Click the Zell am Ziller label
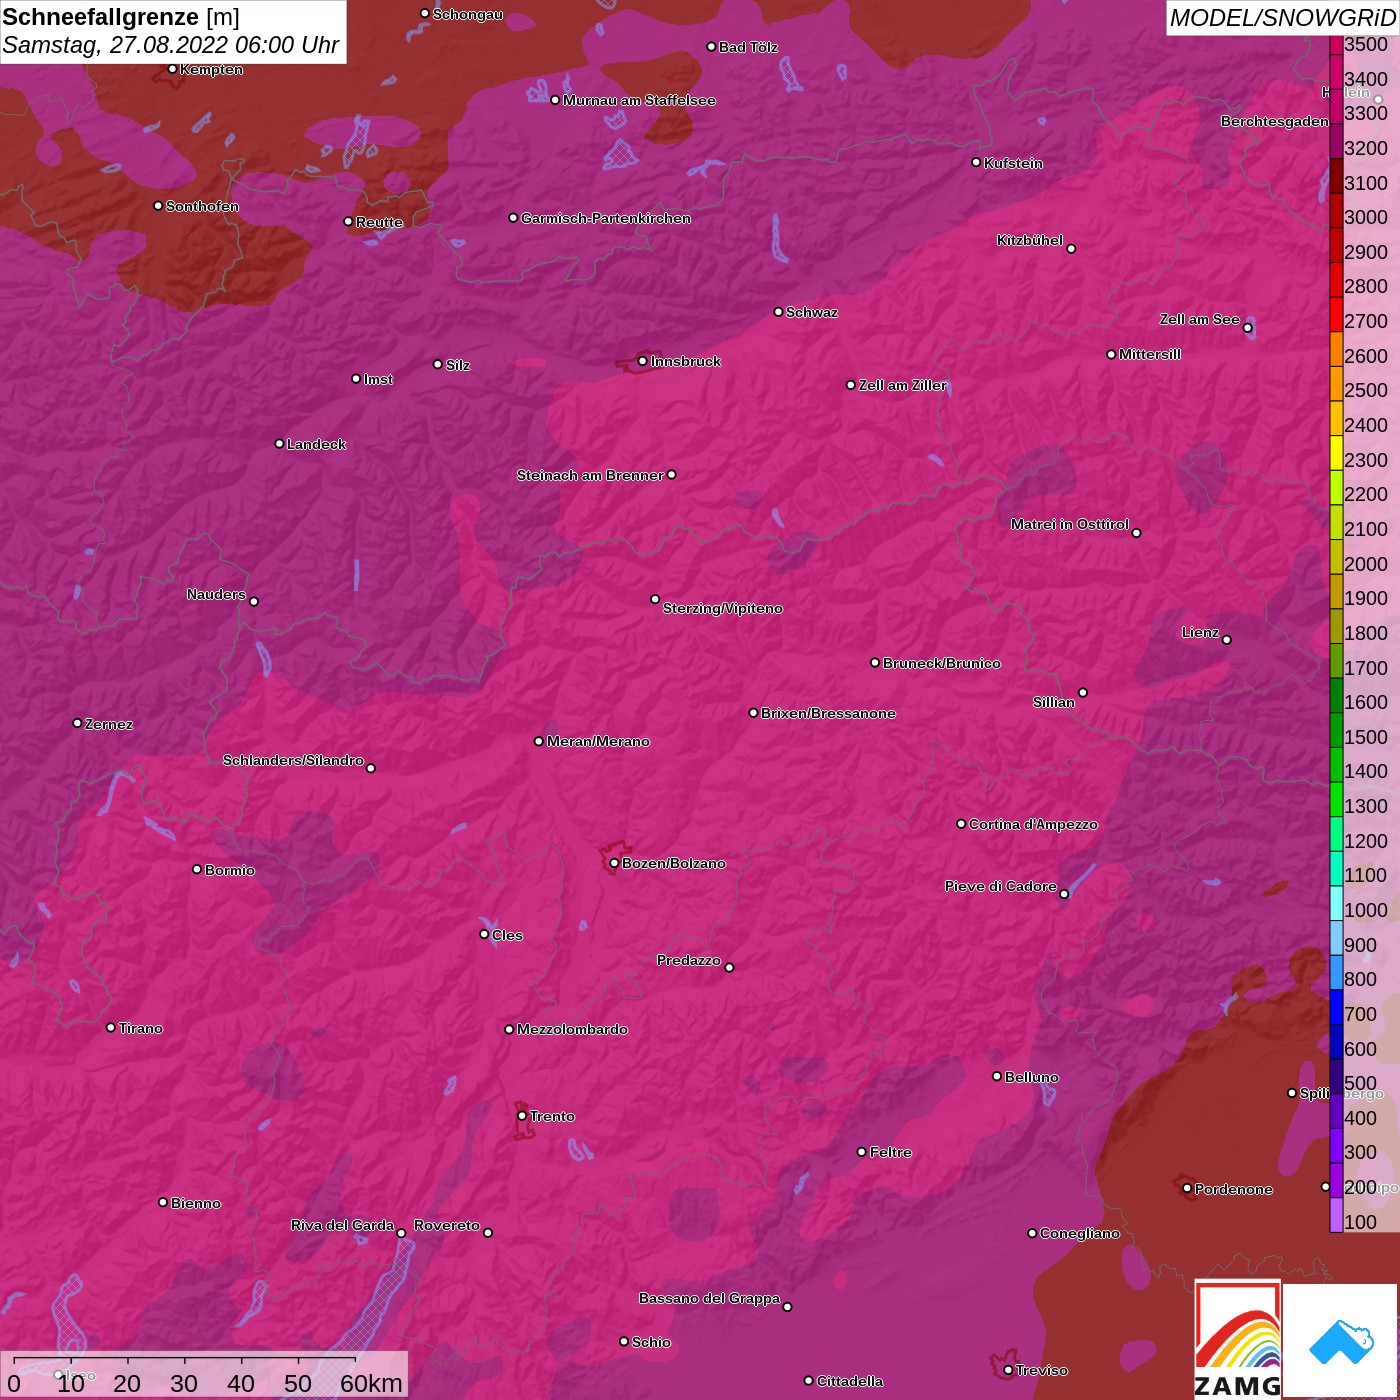Image resolution: width=1400 pixels, height=1400 pixels. pyautogui.click(x=903, y=385)
